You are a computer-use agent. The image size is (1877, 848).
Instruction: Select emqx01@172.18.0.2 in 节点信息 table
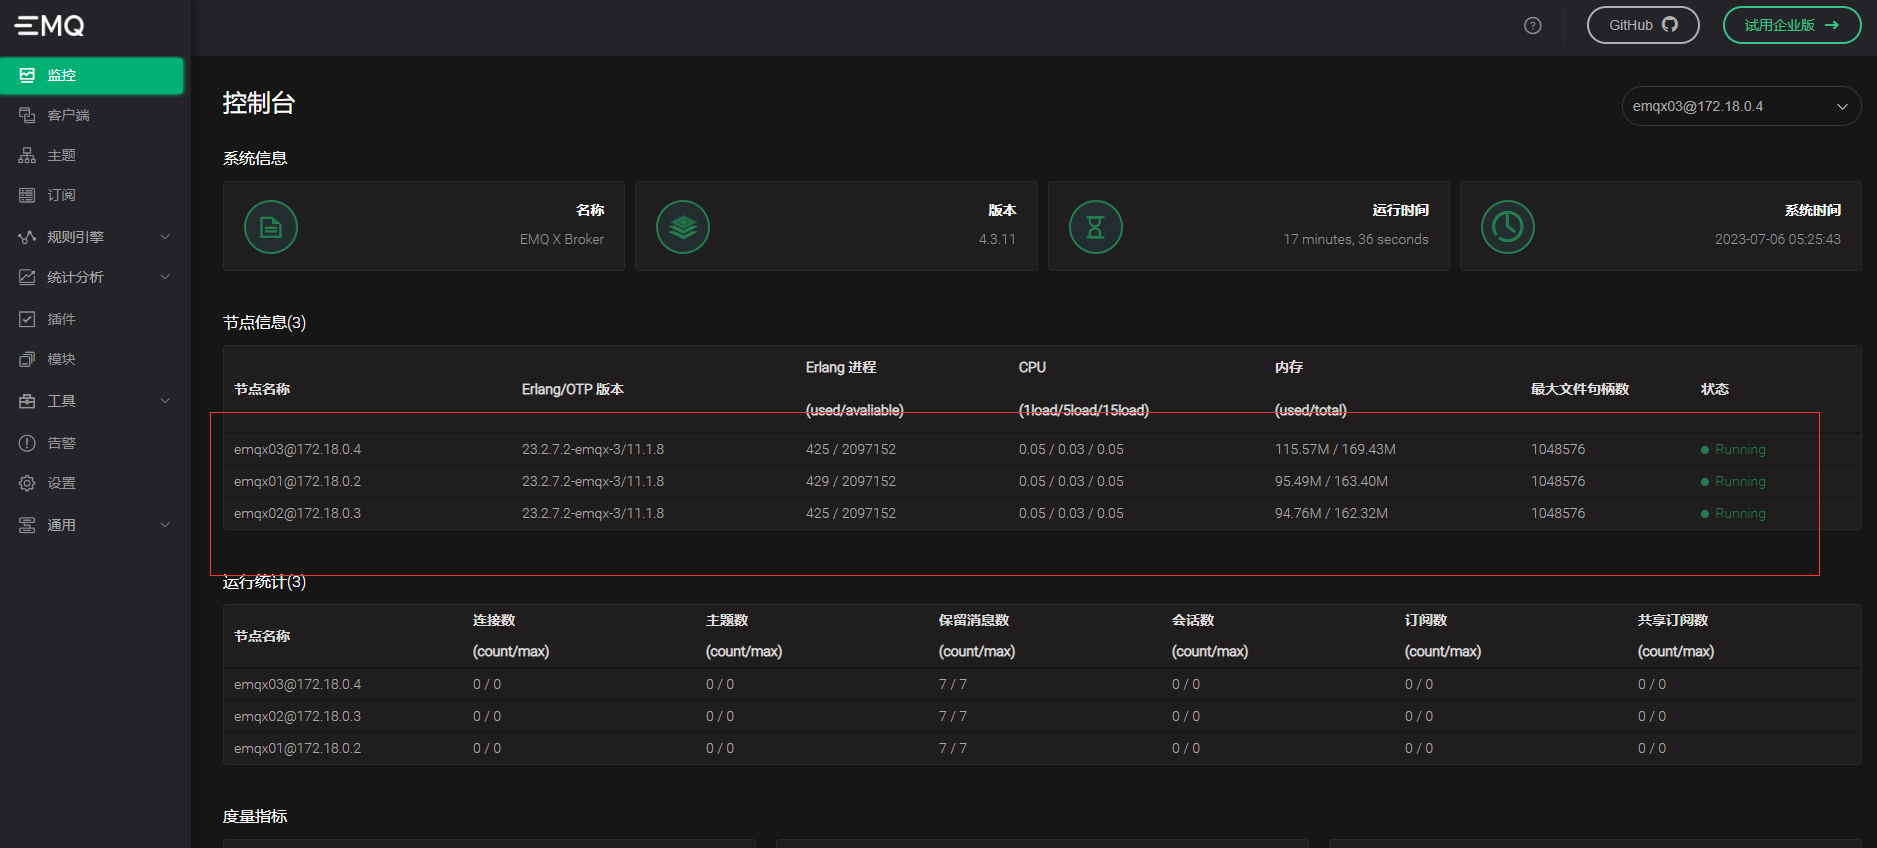click(298, 481)
